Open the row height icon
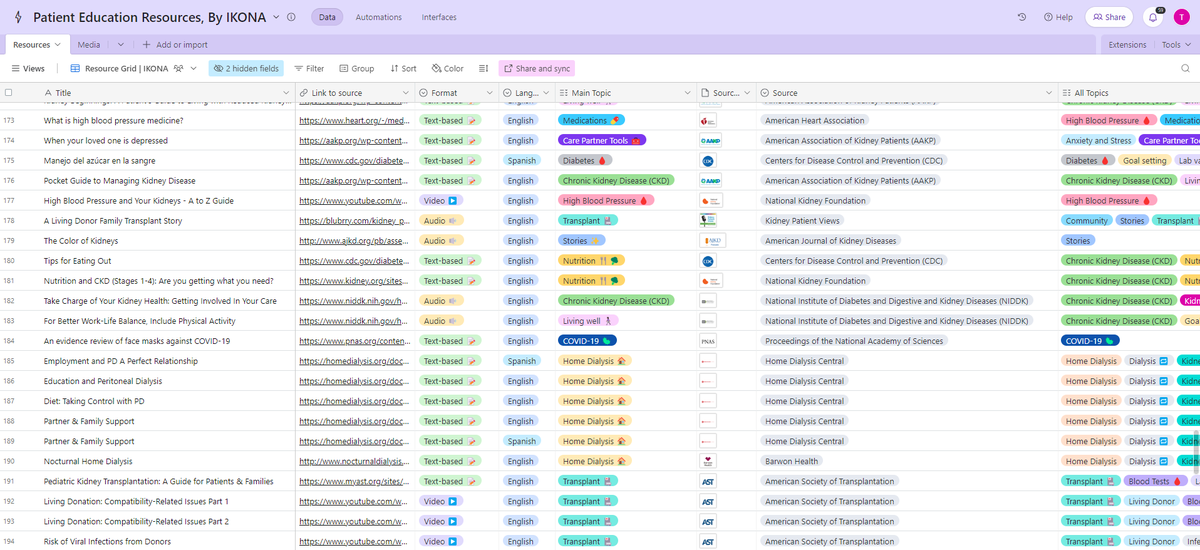 coord(483,68)
